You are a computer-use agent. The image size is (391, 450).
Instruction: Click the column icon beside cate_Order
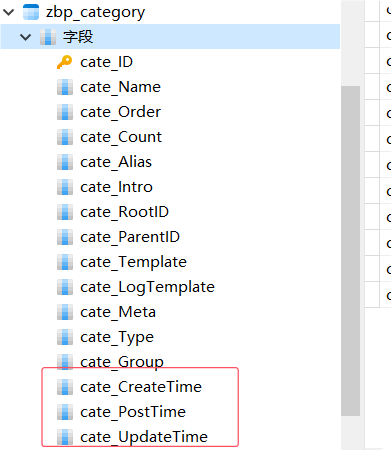point(65,112)
